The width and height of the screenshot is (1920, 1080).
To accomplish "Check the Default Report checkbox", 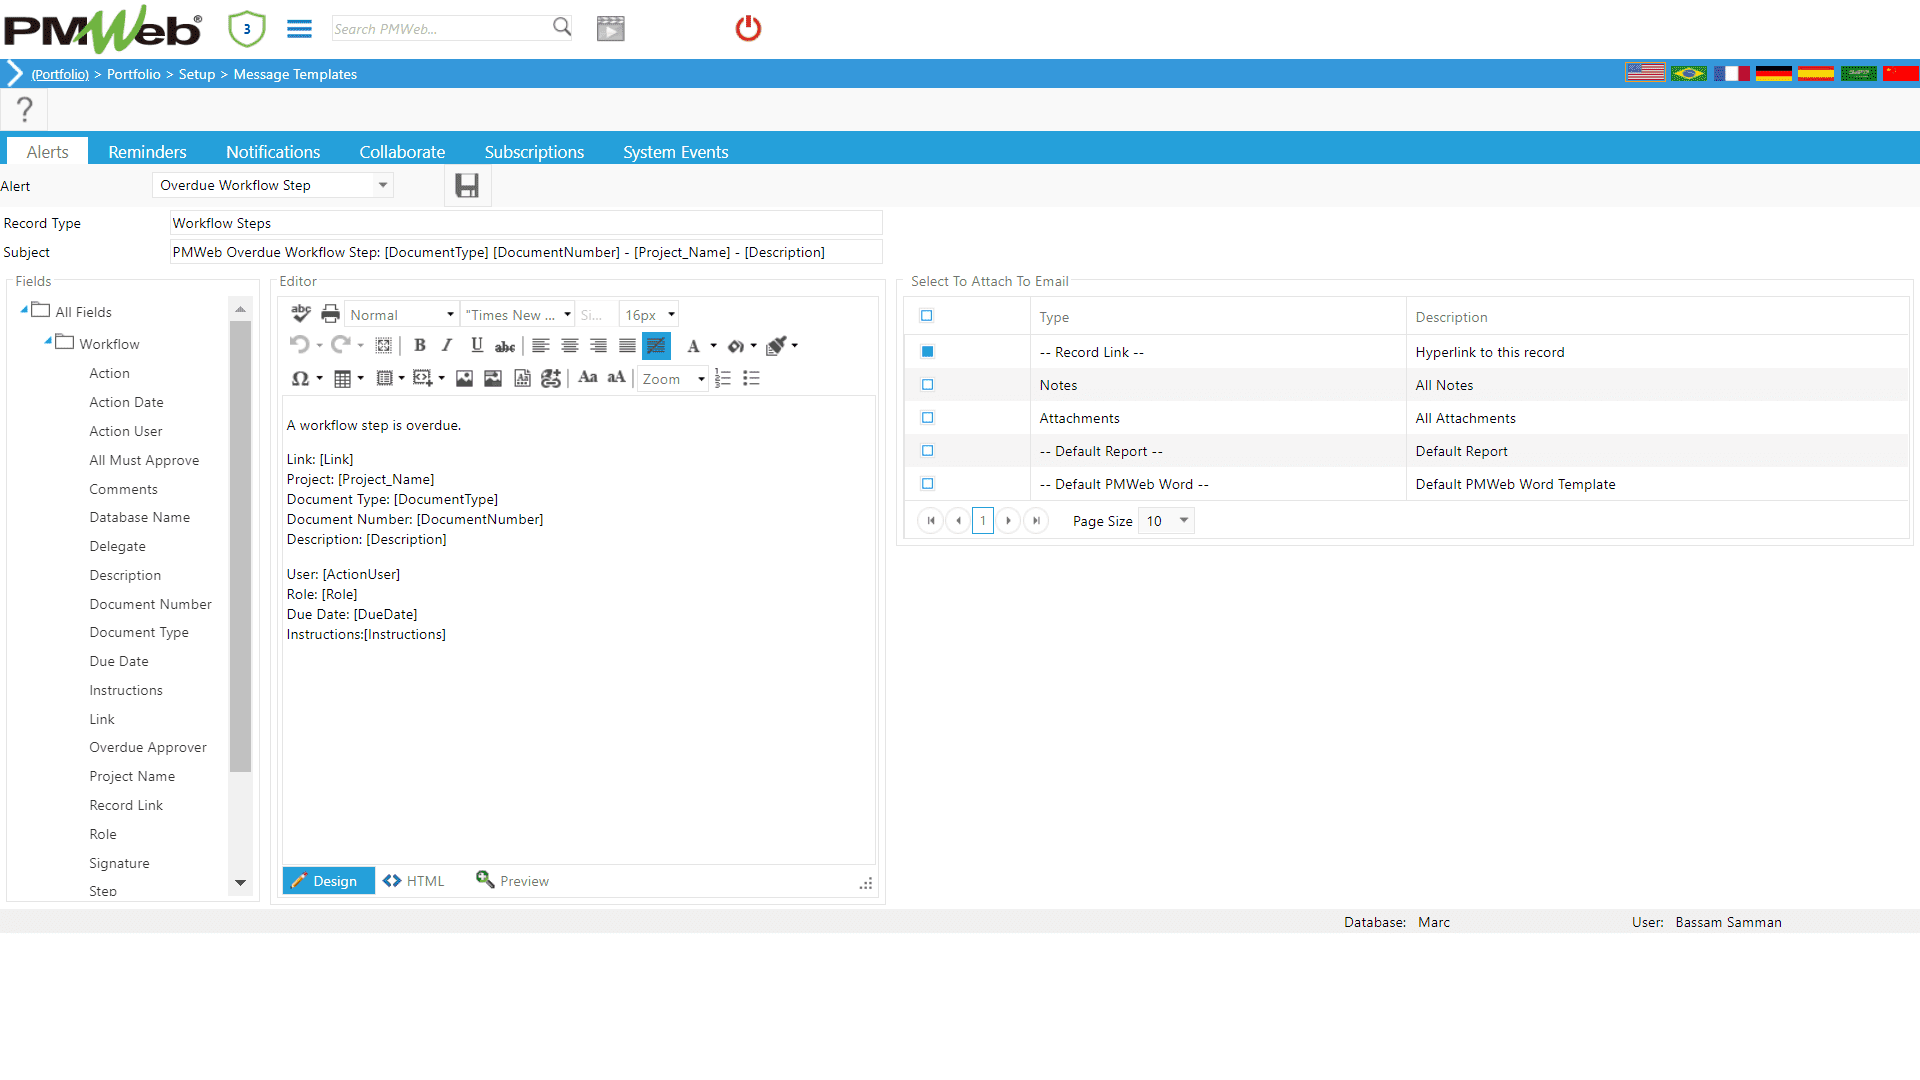I will click(927, 451).
